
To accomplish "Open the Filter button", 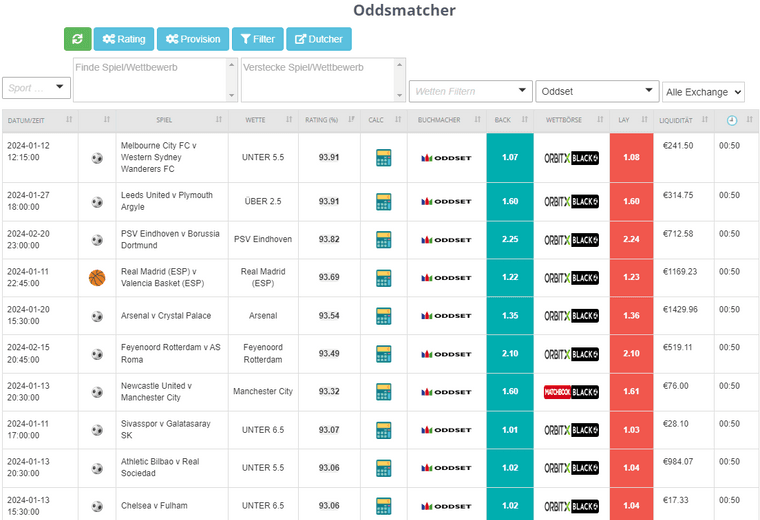I will click(258, 39).
